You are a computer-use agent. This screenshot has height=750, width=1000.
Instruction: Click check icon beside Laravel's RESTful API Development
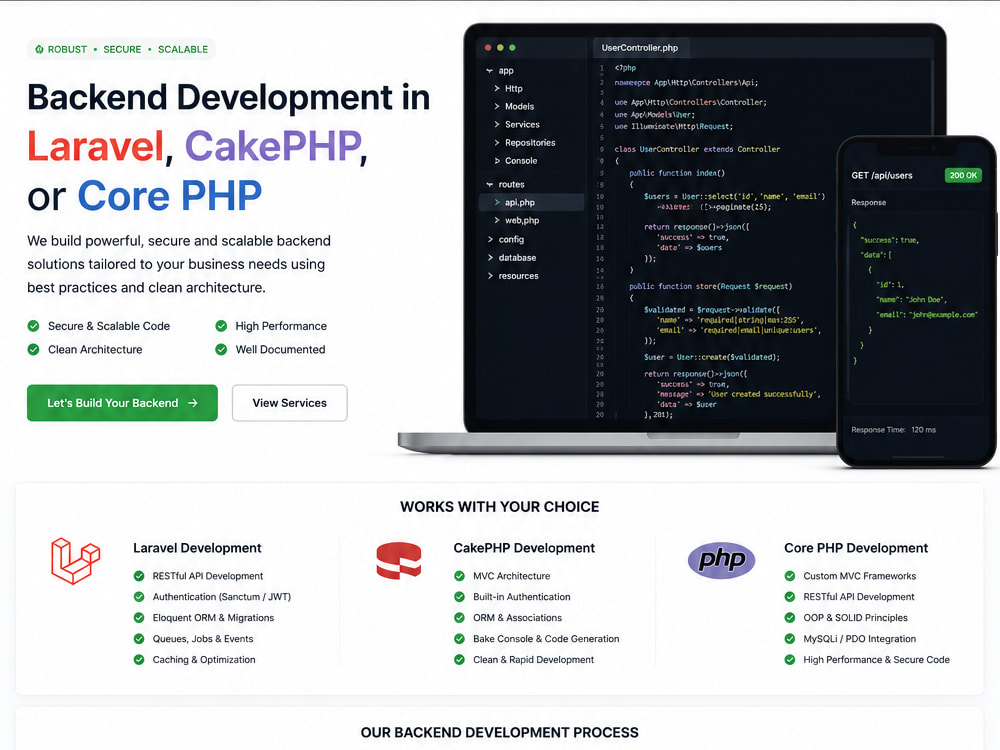pos(139,576)
